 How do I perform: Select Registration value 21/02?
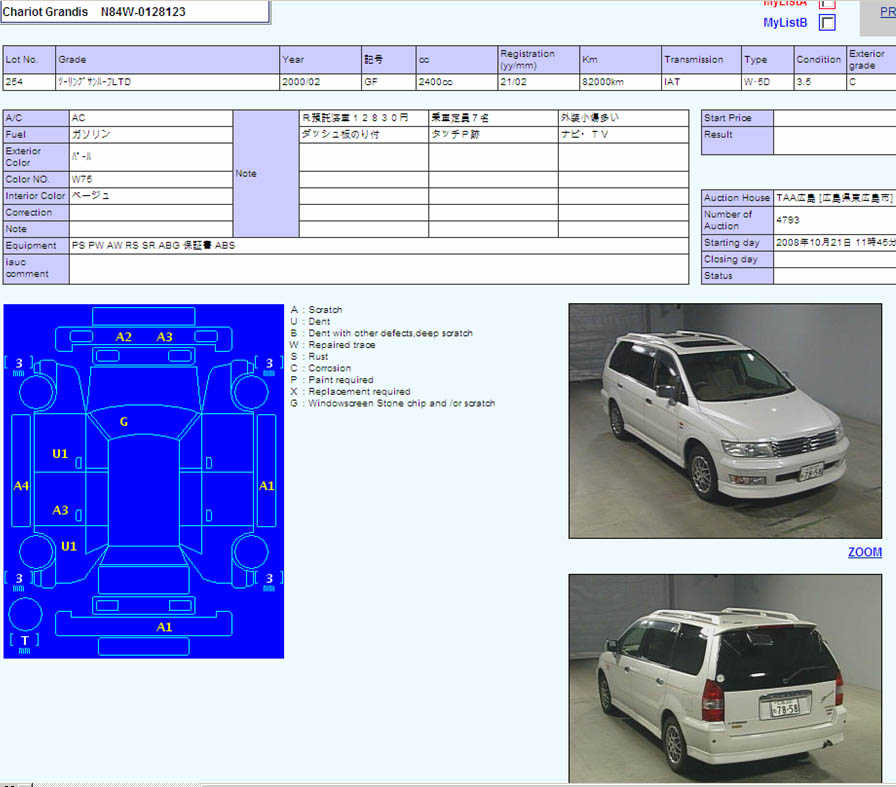[538, 82]
